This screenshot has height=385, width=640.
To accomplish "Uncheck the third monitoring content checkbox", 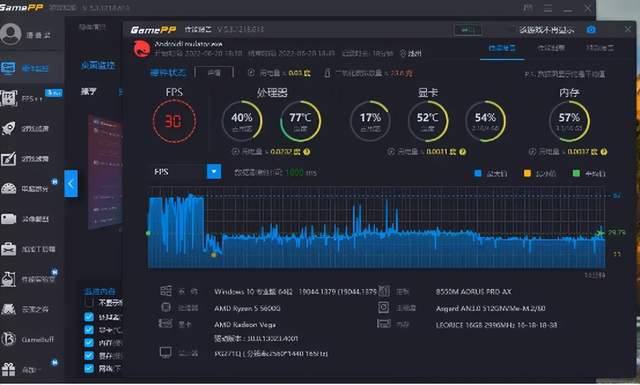I will click(89, 329).
